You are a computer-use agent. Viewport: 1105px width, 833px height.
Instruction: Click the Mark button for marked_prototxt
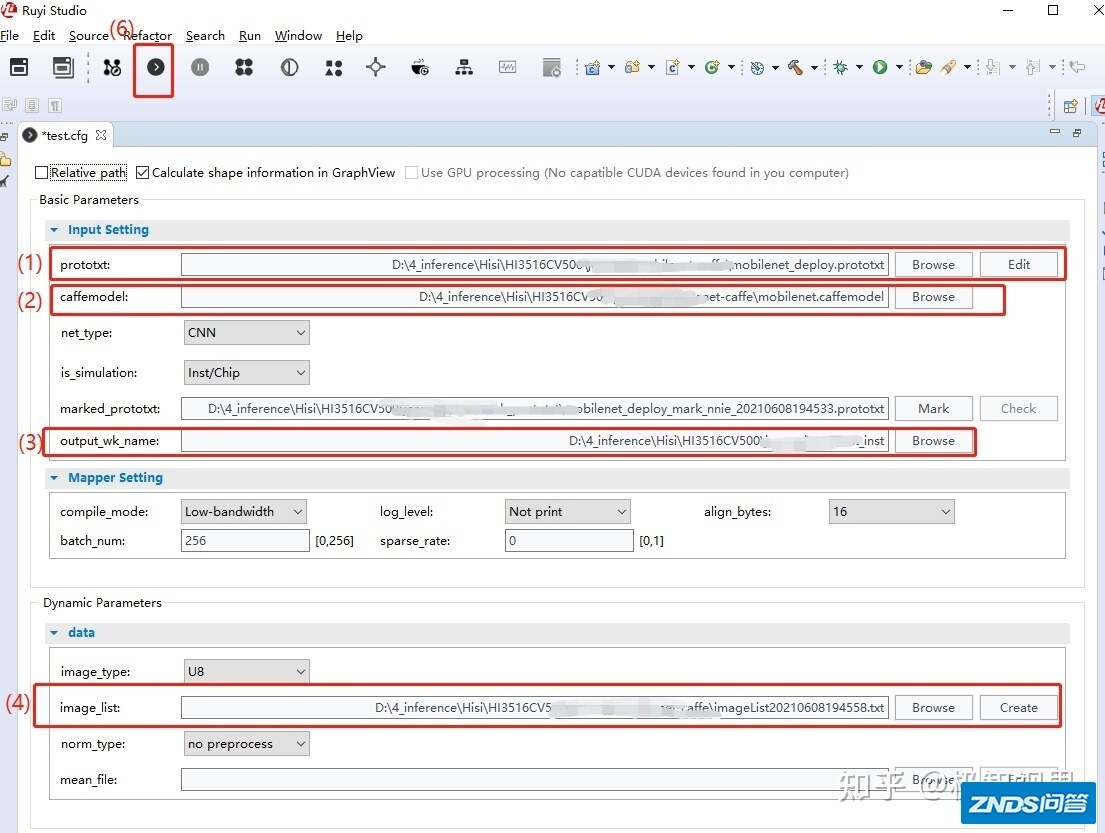(934, 409)
